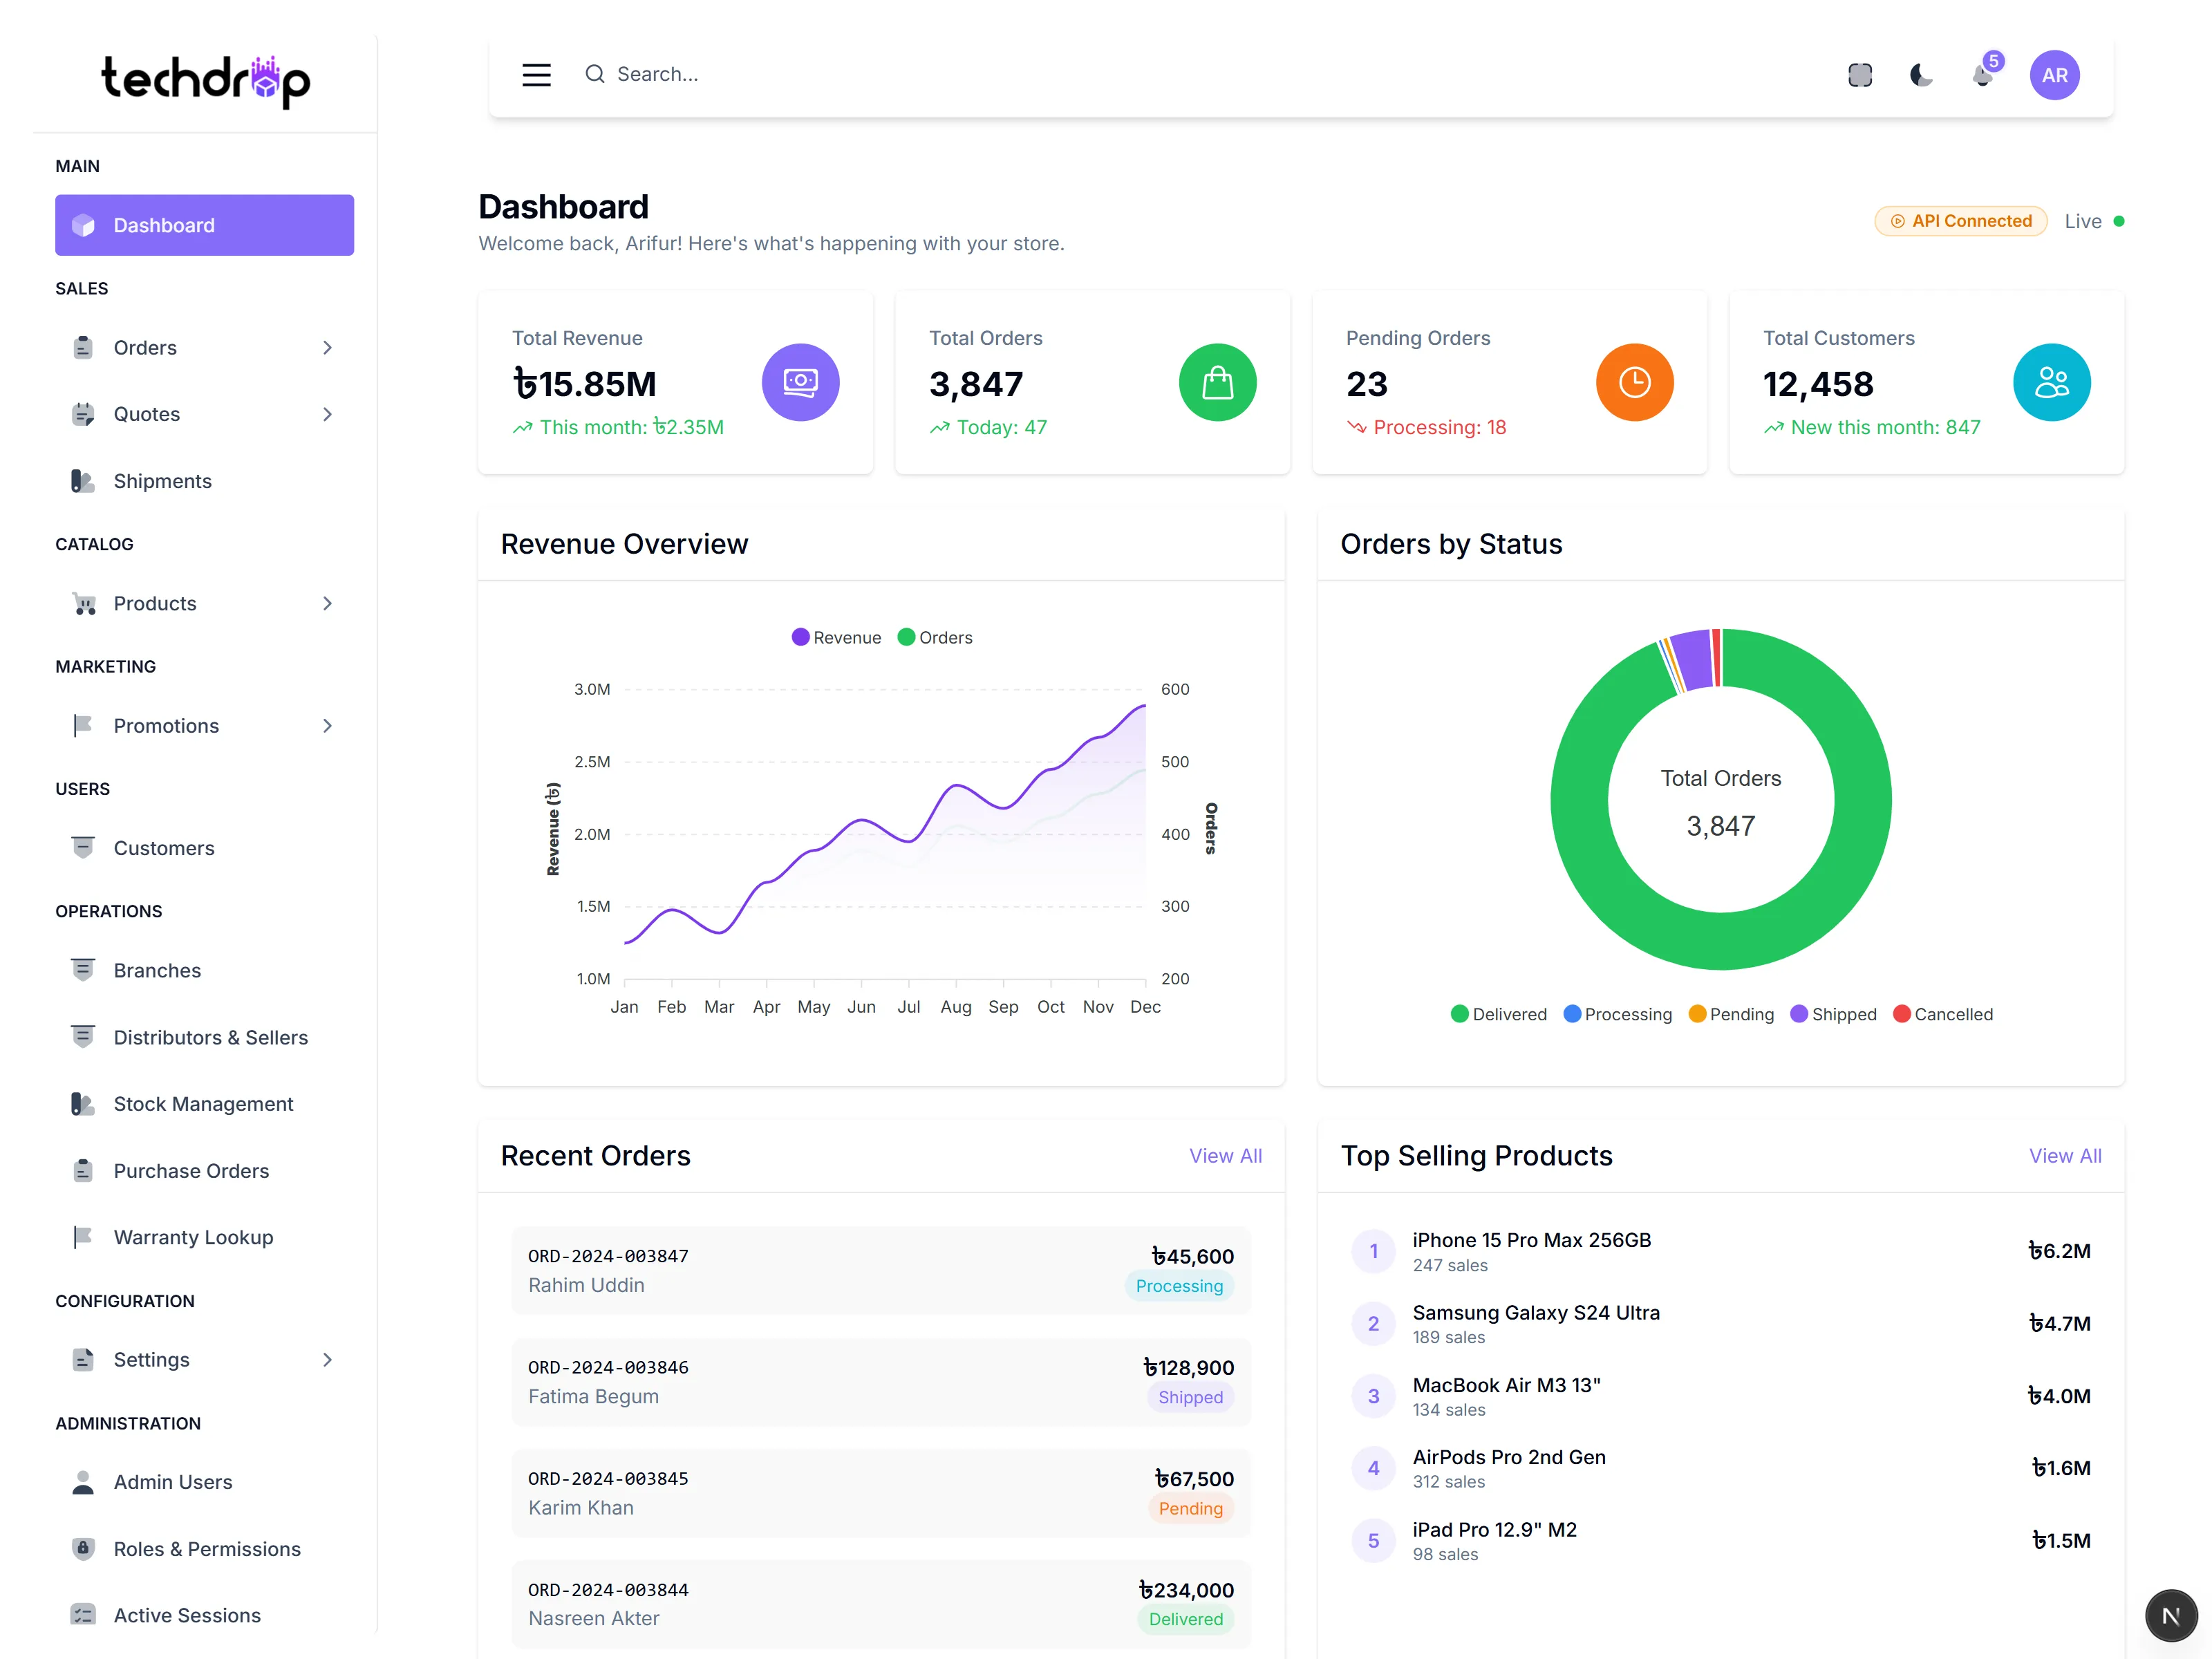Toggle the Orders series in the chart legend

pos(934,637)
